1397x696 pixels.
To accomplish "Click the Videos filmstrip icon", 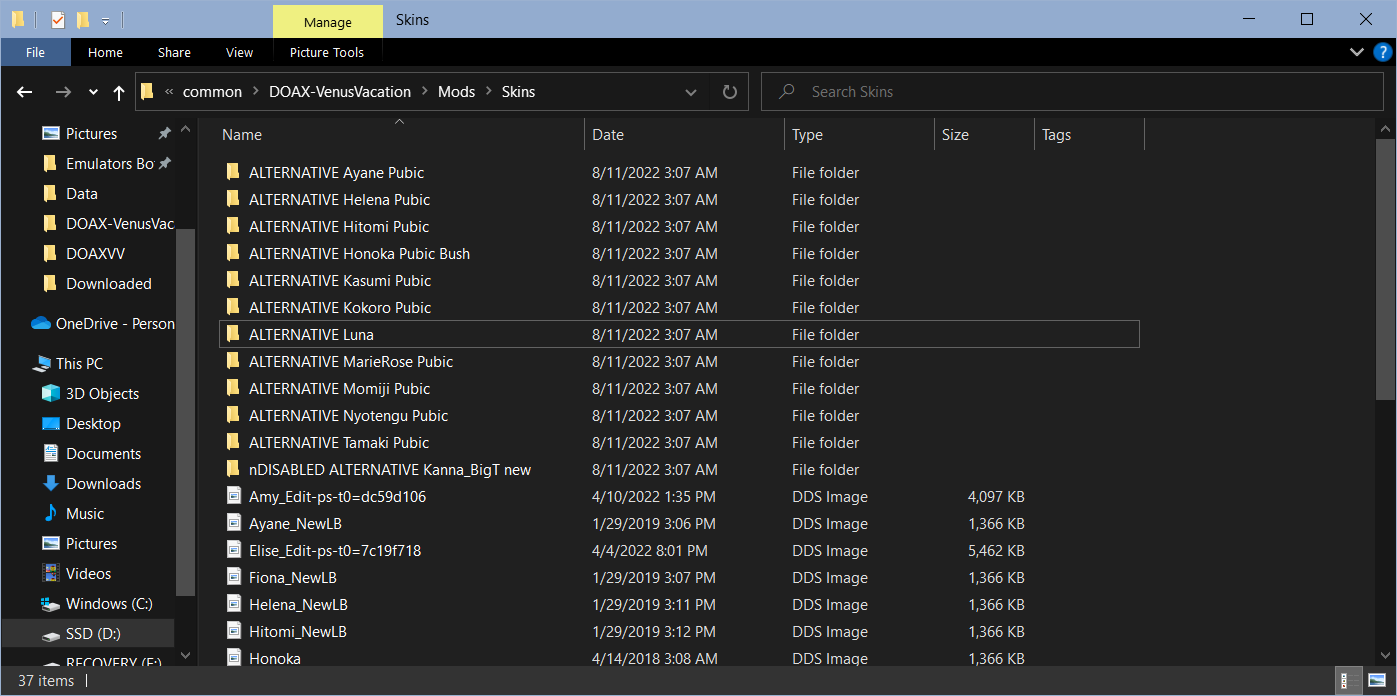I will click(51, 574).
